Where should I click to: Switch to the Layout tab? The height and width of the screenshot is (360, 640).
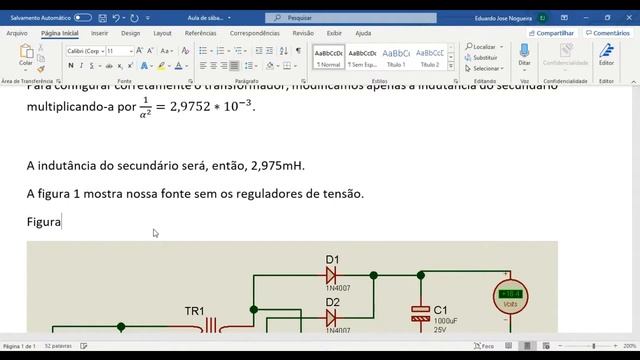(x=162, y=33)
